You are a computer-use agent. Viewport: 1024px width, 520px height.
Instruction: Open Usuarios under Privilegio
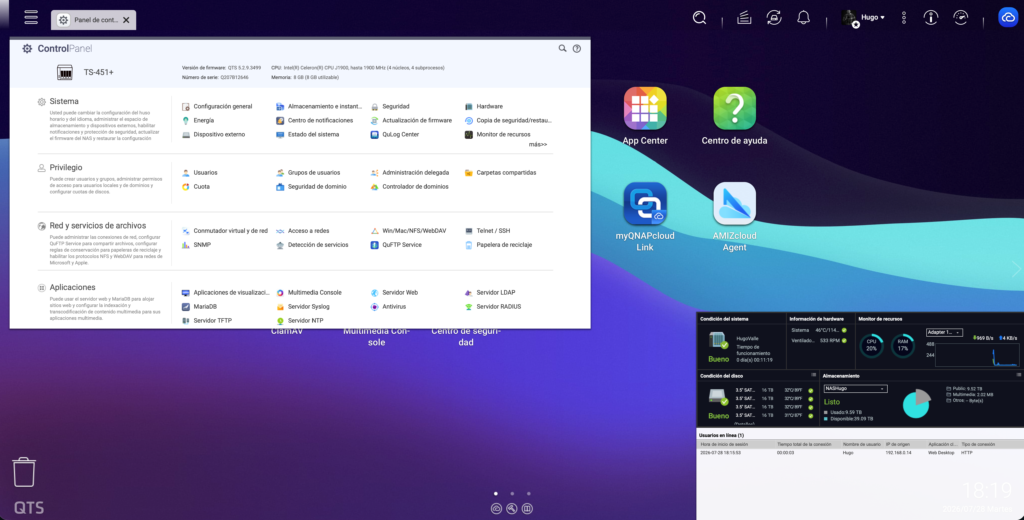pos(200,172)
